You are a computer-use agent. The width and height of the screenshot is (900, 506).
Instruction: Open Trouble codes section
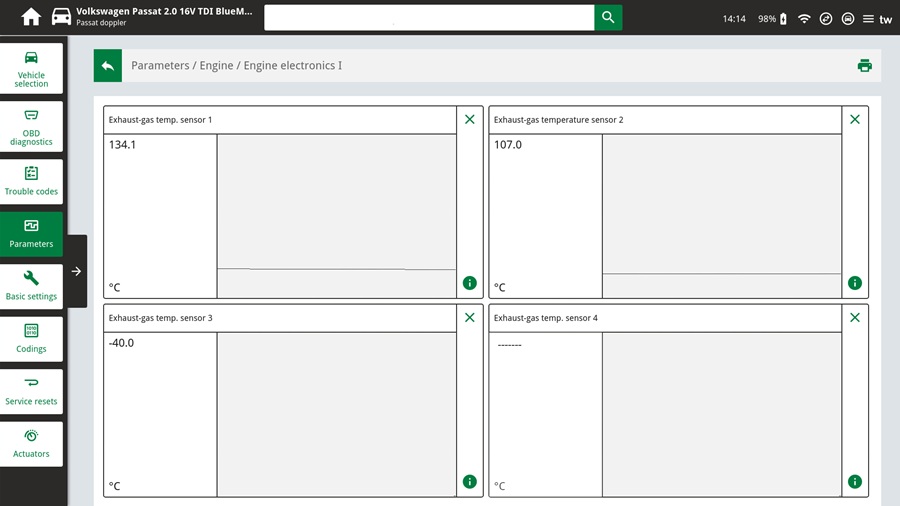pyautogui.click(x=31, y=181)
